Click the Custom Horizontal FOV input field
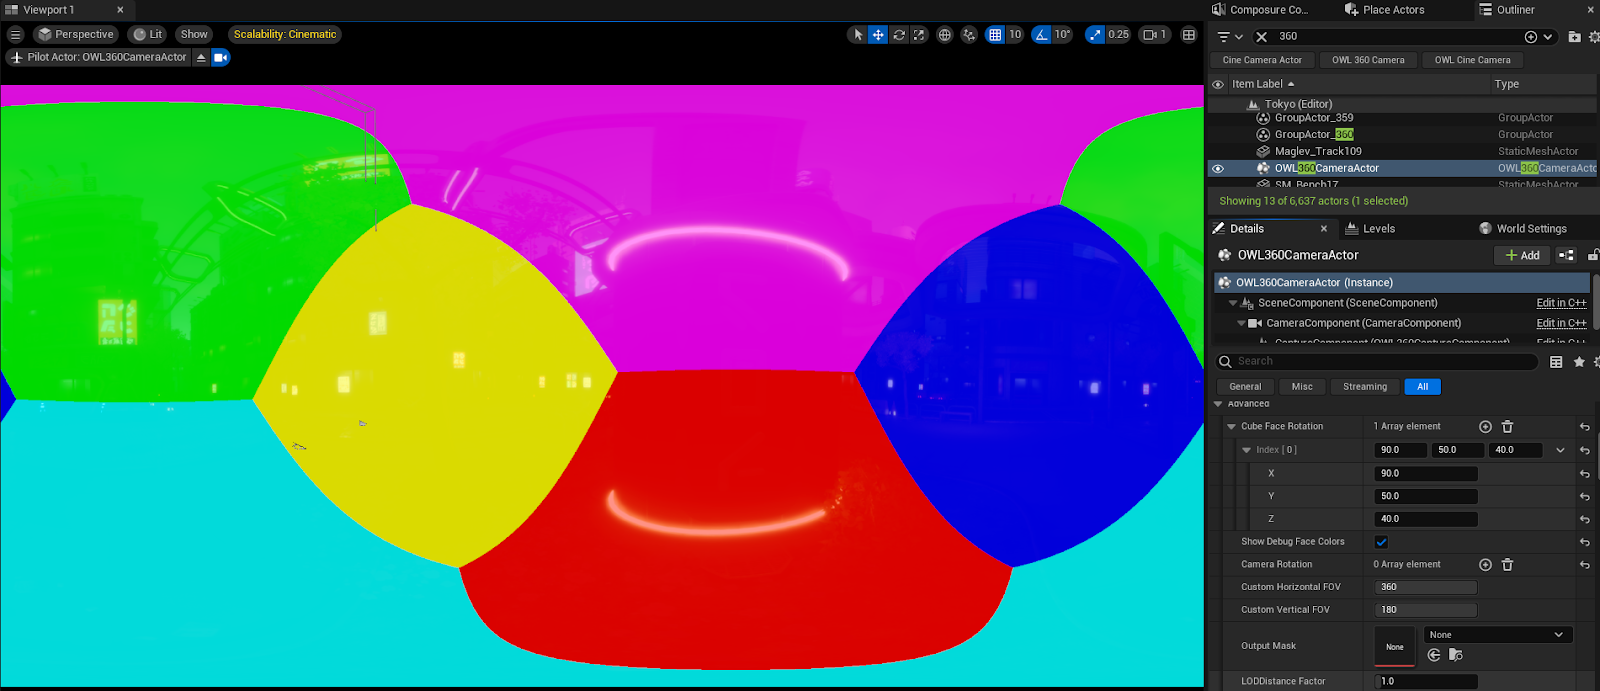Image resolution: width=1600 pixels, height=691 pixels. [x=1426, y=587]
